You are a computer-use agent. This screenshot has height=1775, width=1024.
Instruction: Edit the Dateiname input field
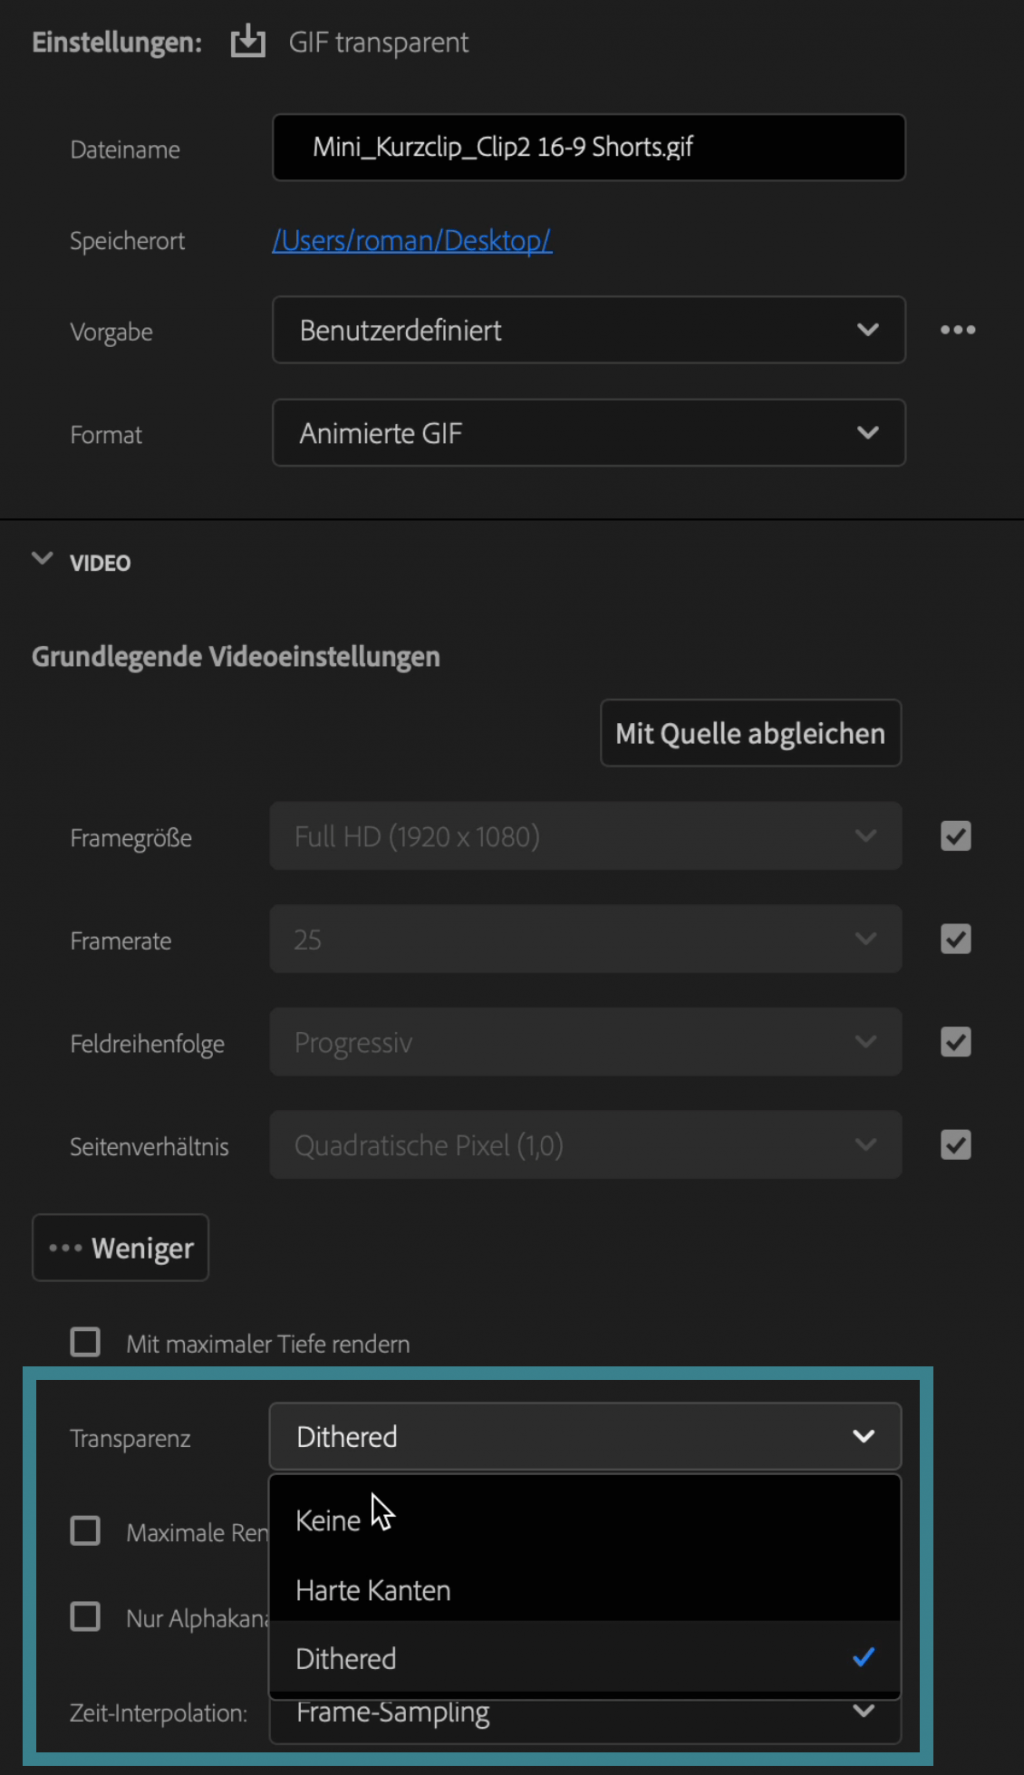point(589,147)
